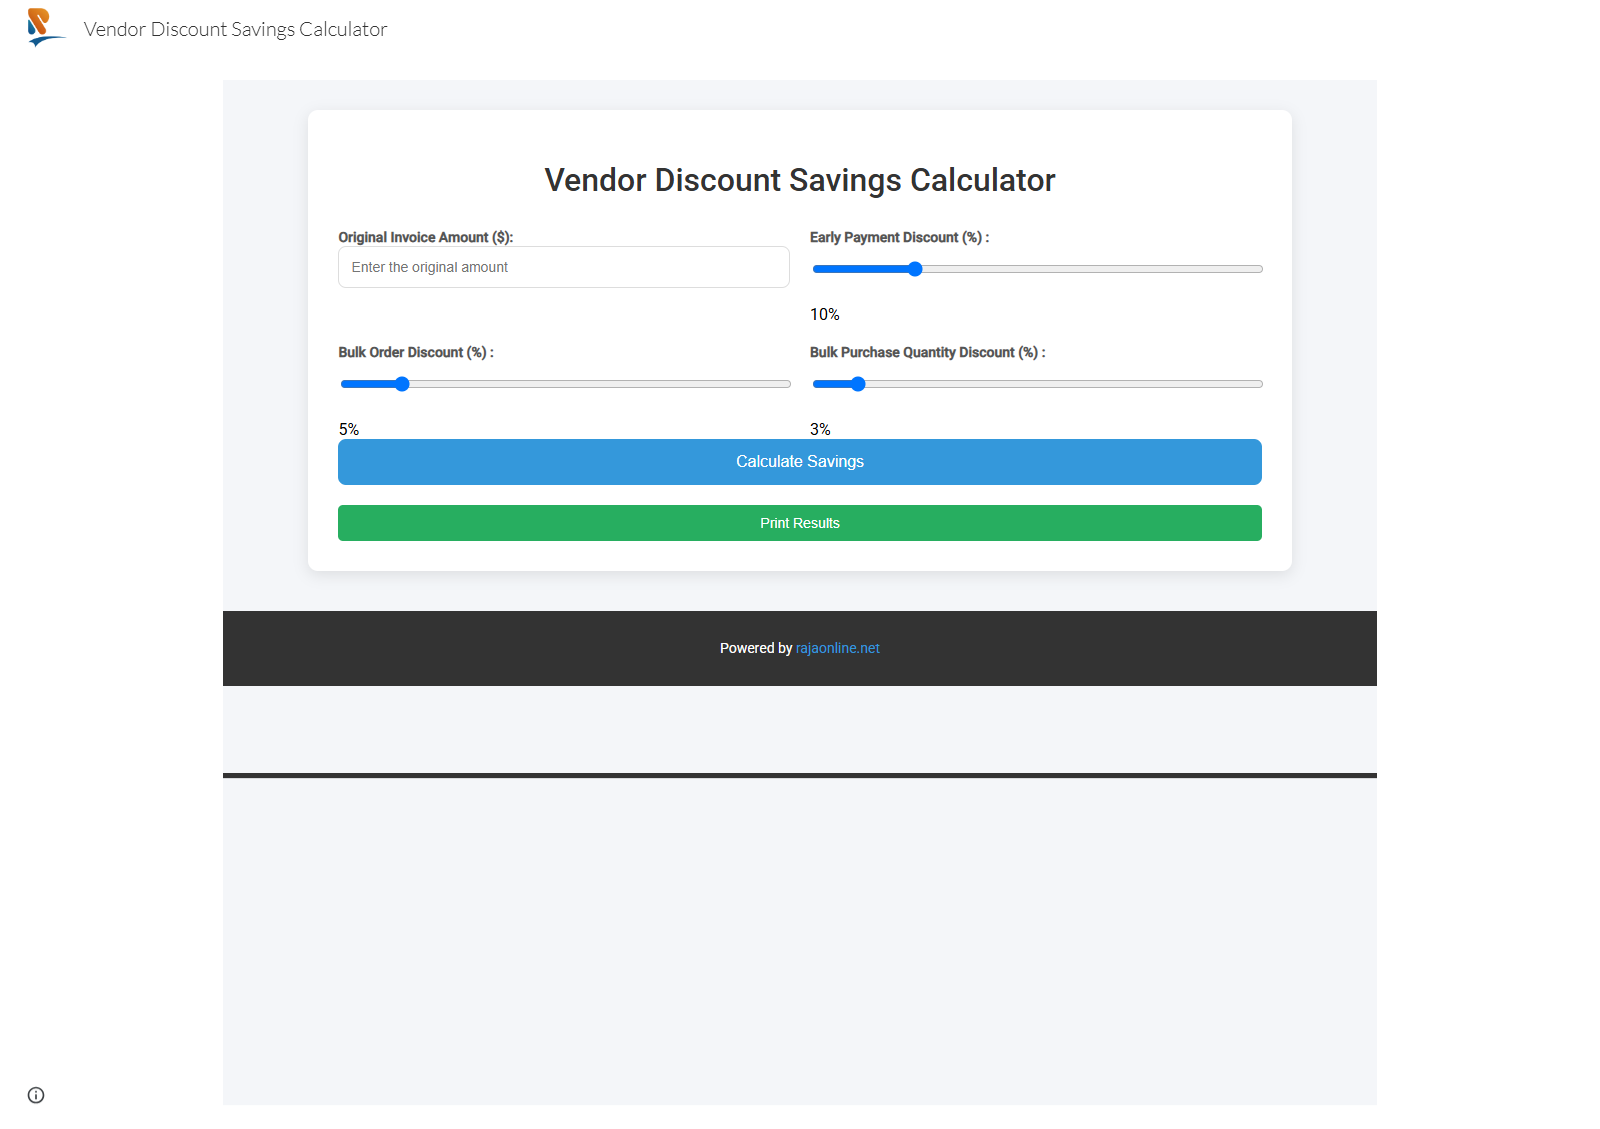Click the 10% discount value text
Screen dimensions: 1600x1129
pyautogui.click(x=825, y=314)
